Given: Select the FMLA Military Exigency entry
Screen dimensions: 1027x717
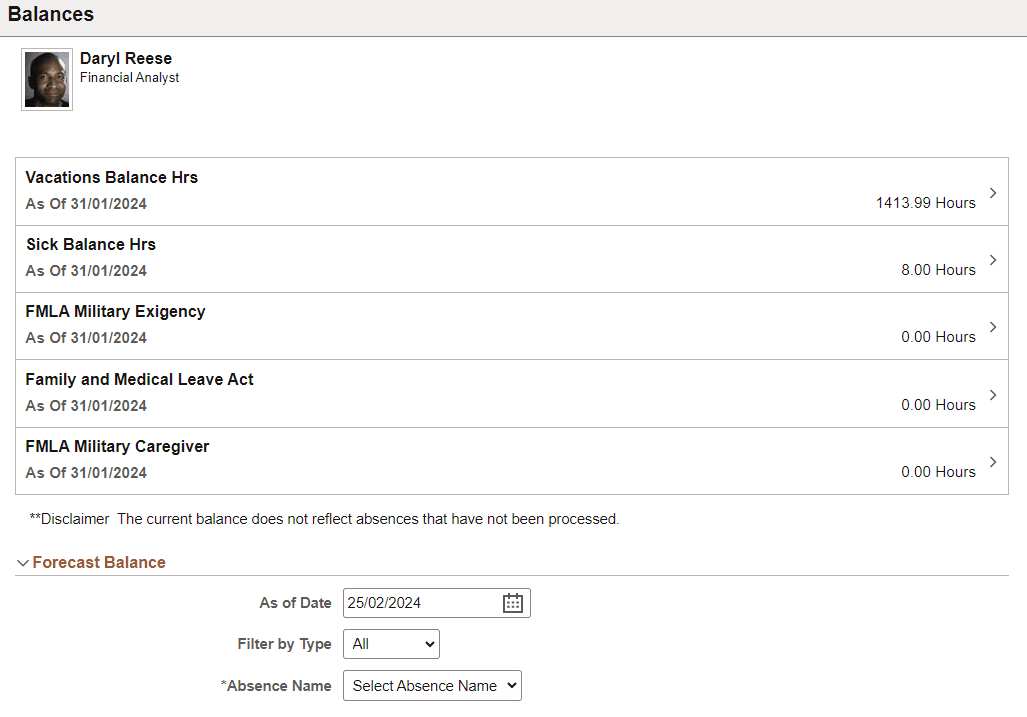Looking at the screenshot, I should click(116, 312).
